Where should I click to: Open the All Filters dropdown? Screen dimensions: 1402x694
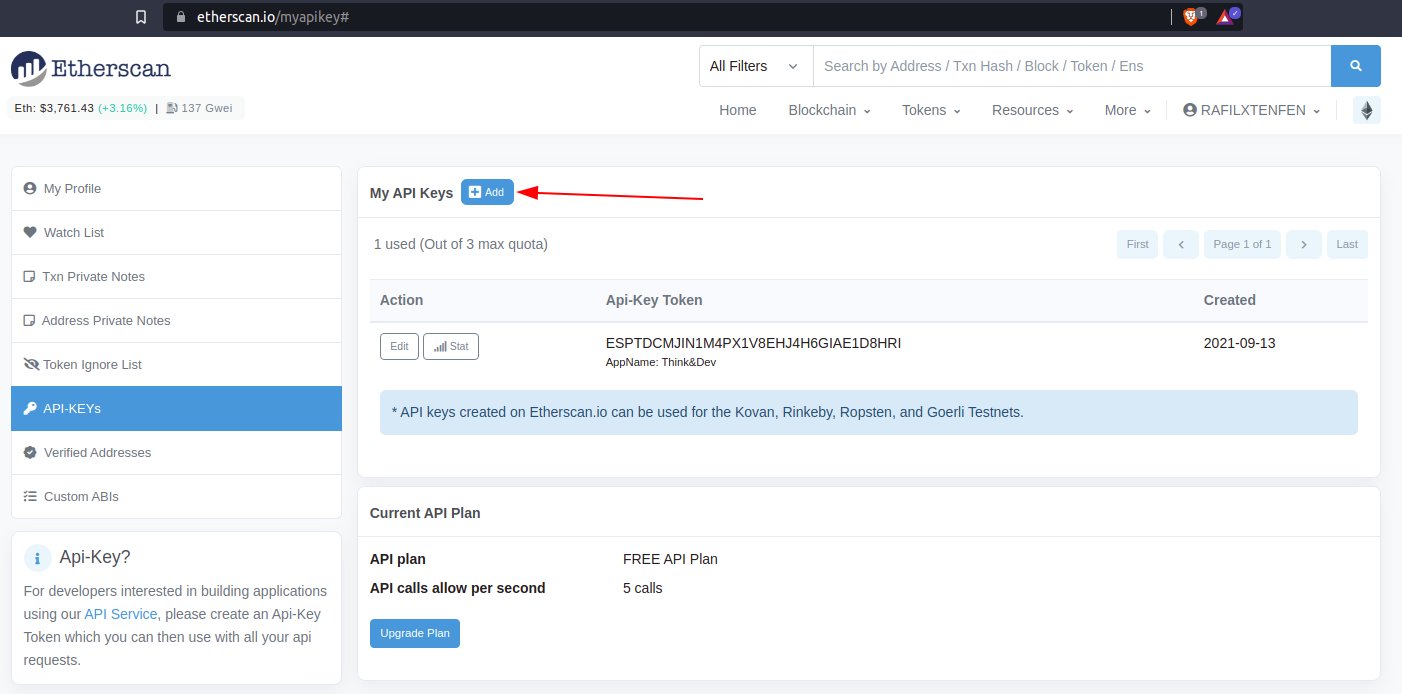pyautogui.click(x=756, y=66)
